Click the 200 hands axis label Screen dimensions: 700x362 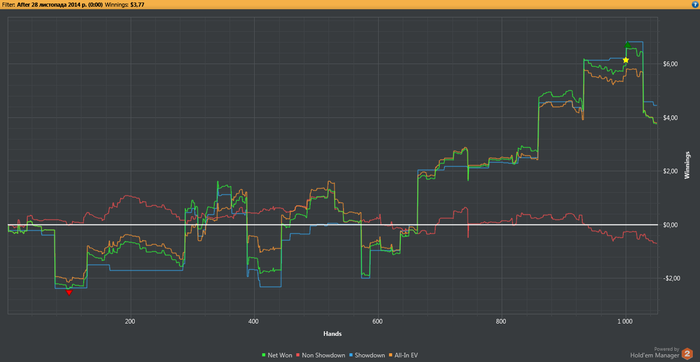130,320
